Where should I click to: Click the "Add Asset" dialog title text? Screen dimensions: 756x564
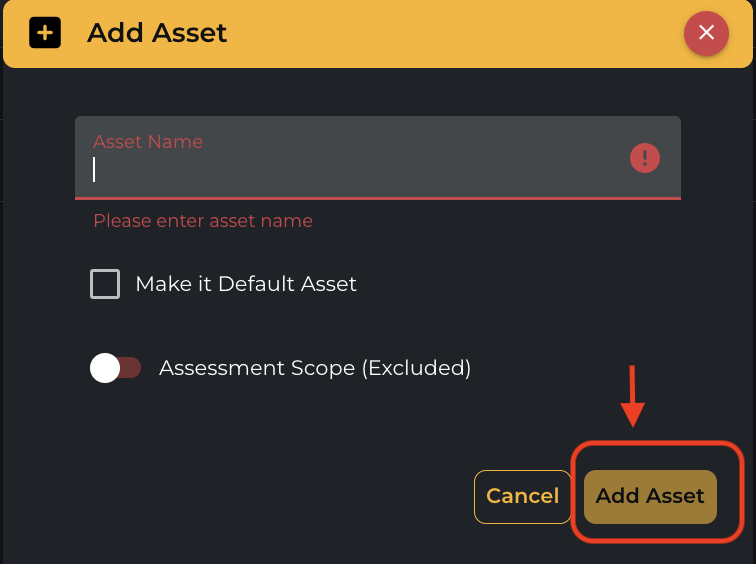coord(157,33)
